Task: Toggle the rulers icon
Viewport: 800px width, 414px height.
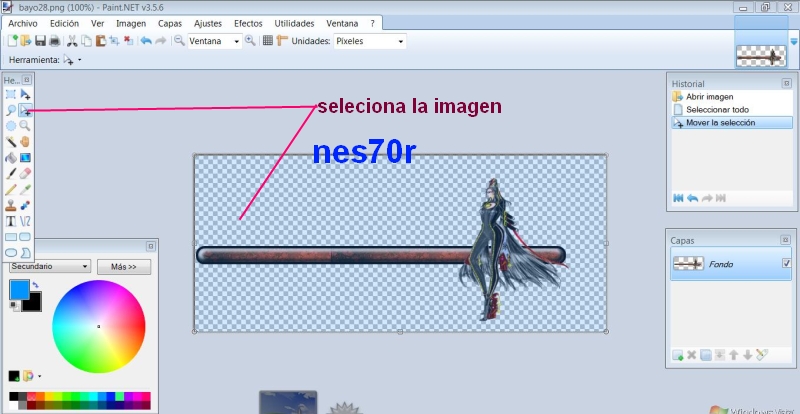Action: (x=282, y=41)
